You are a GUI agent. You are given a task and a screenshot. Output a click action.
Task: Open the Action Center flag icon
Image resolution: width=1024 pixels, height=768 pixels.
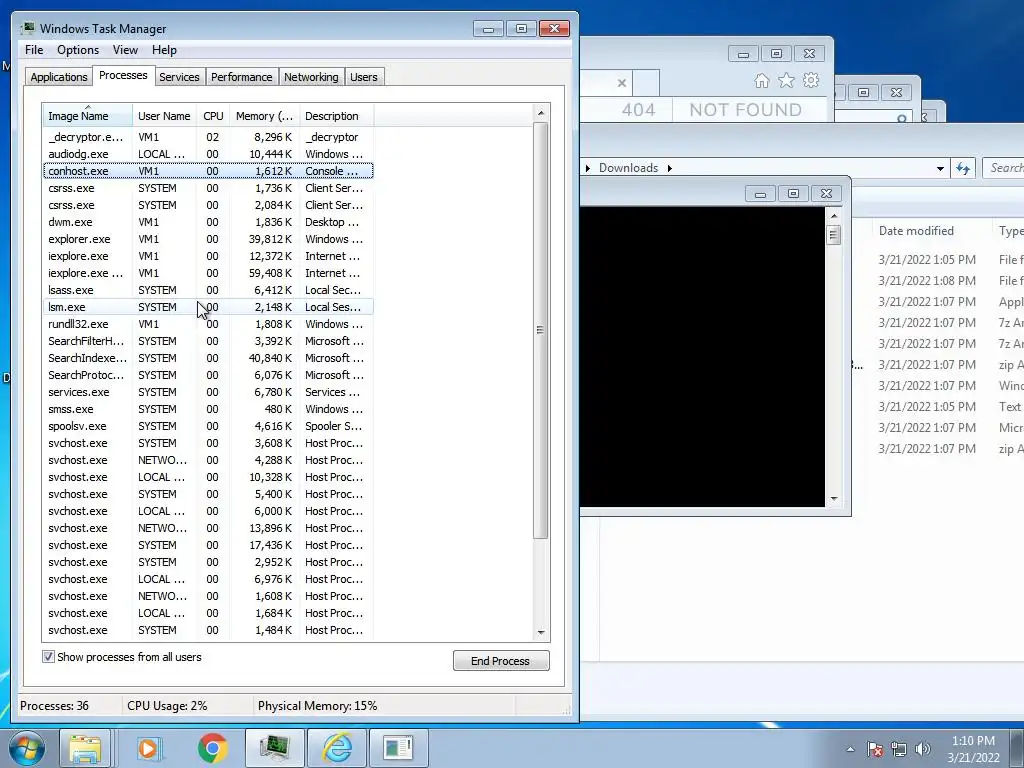pyautogui.click(x=874, y=749)
